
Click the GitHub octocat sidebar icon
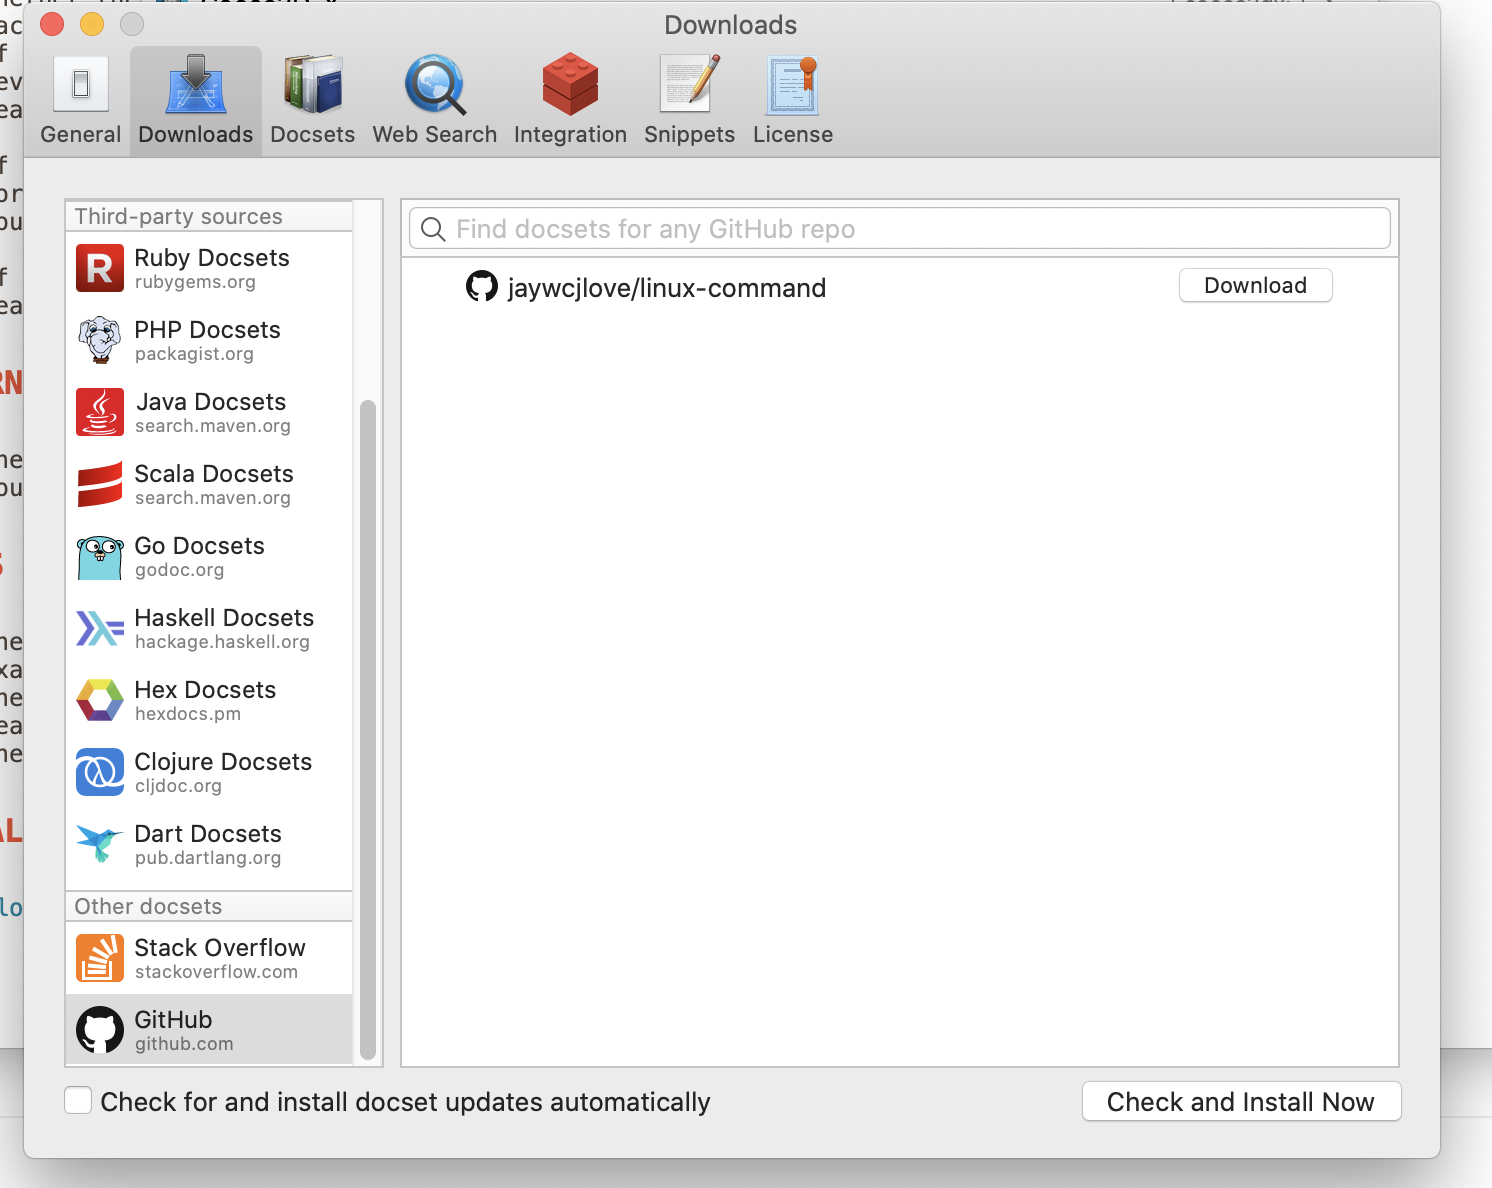pyautogui.click(x=100, y=1030)
